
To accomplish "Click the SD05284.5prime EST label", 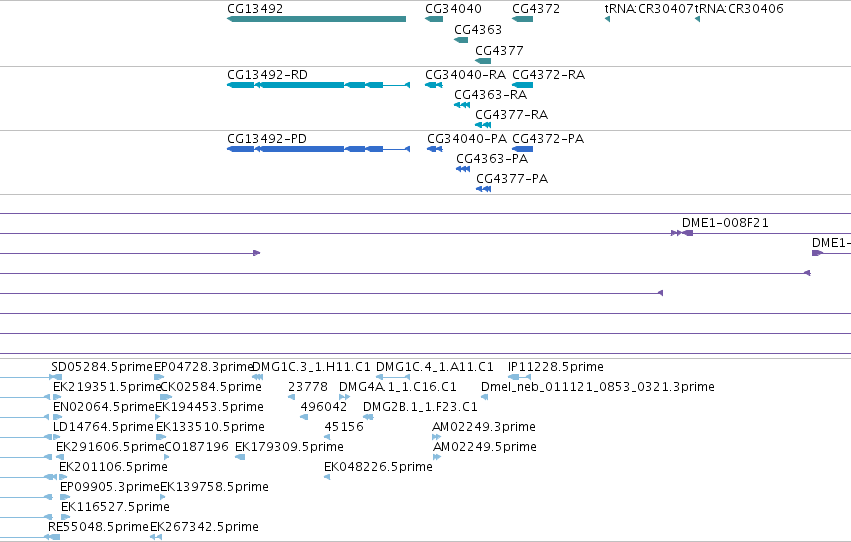I will [x=102, y=367].
